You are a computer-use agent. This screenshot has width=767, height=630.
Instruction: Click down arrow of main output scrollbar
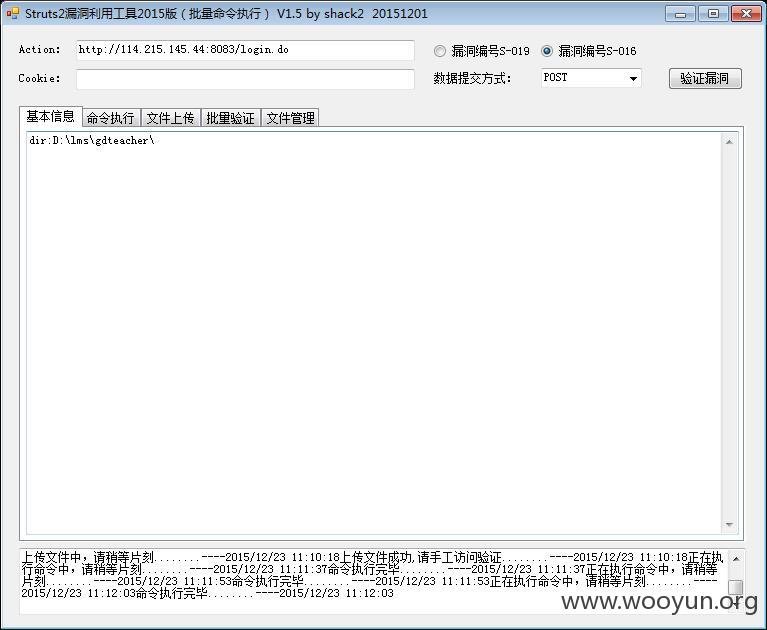click(x=729, y=524)
